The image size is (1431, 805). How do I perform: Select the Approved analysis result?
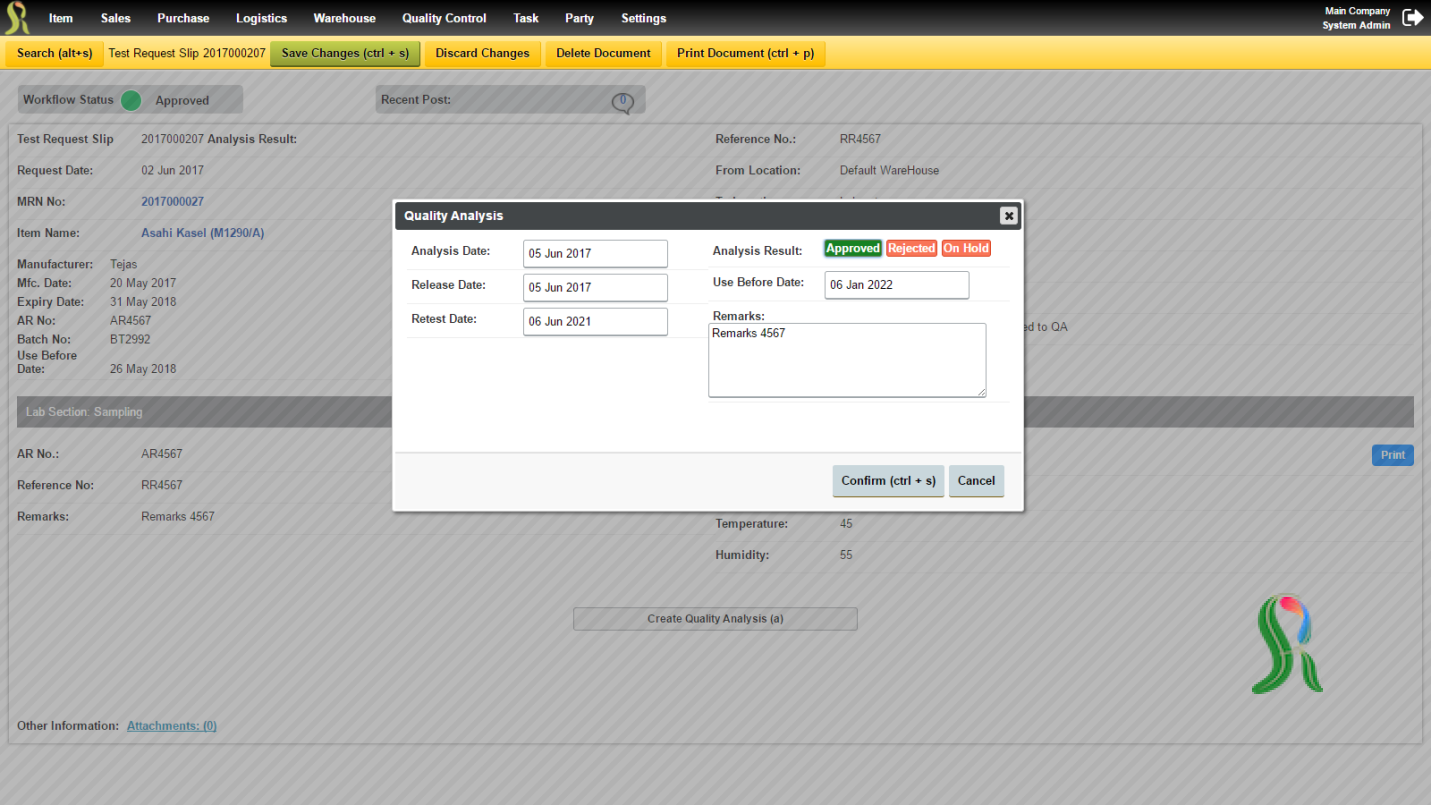pyautogui.click(x=853, y=249)
